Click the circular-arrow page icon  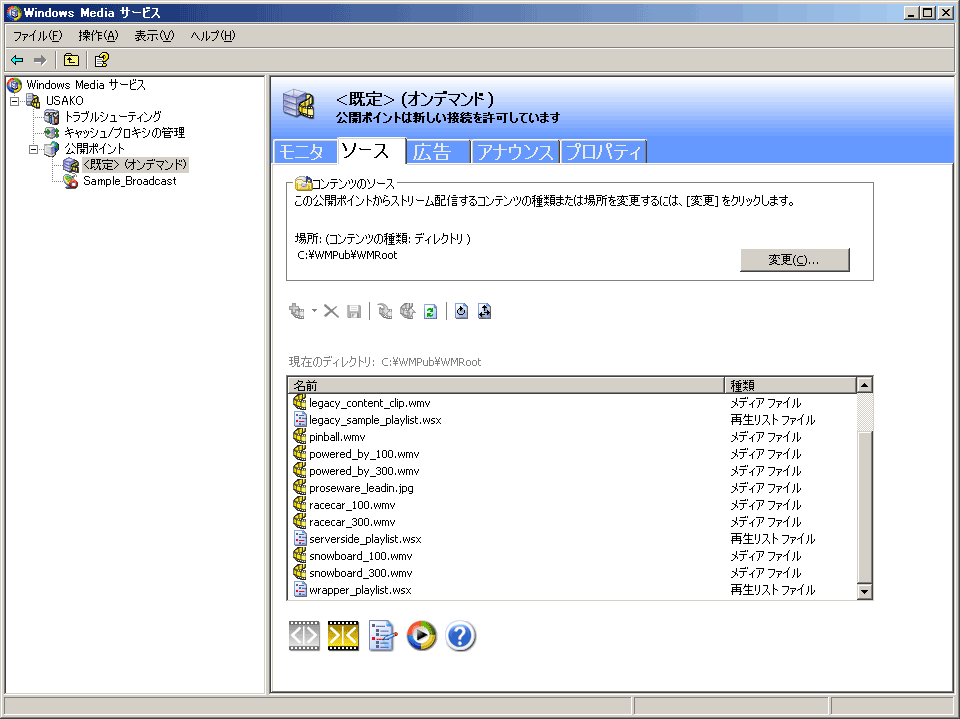point(462,311)
